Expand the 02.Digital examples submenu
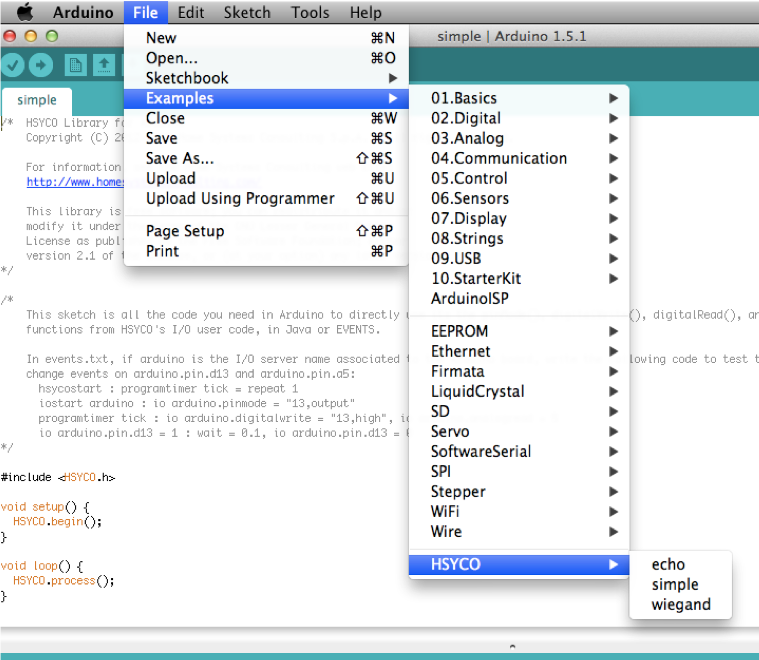Viewport: 759px width, 660px height. (x=519, y=118)
